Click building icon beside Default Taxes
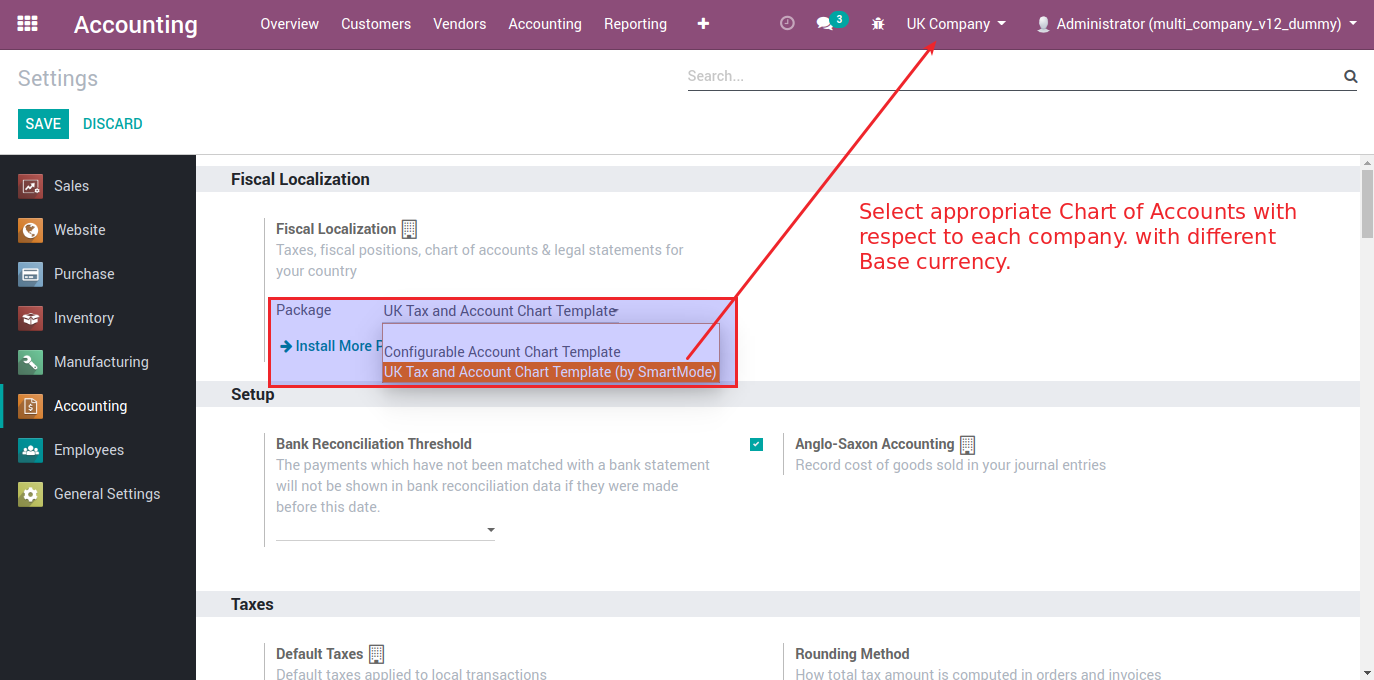1374x680 pixels. [376, 654]
